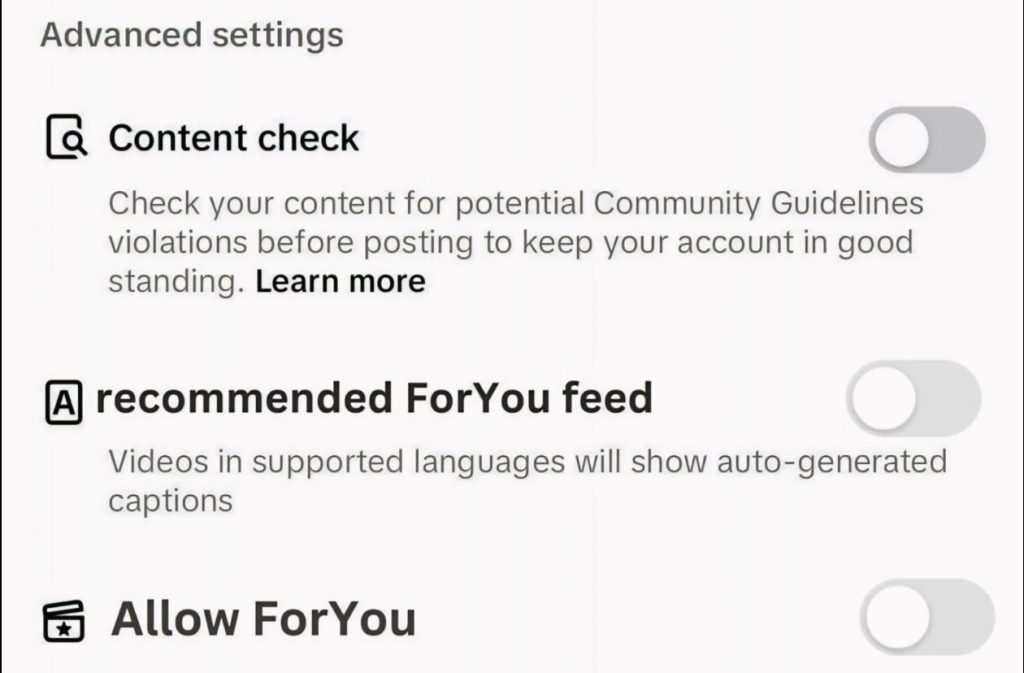This screenshot has height=673, width=1024.
Task: Click the word 'standing.' before Learn more
Action: [176, 282]
